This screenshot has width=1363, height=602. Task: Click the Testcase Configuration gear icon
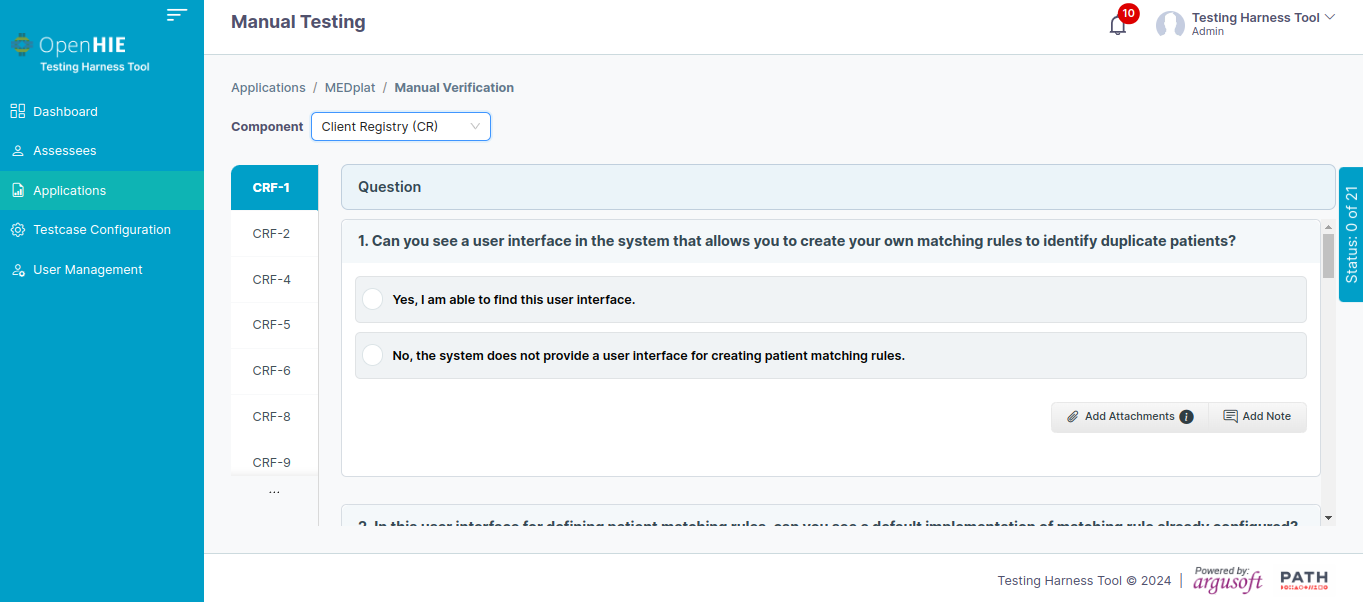coord(18,230)
